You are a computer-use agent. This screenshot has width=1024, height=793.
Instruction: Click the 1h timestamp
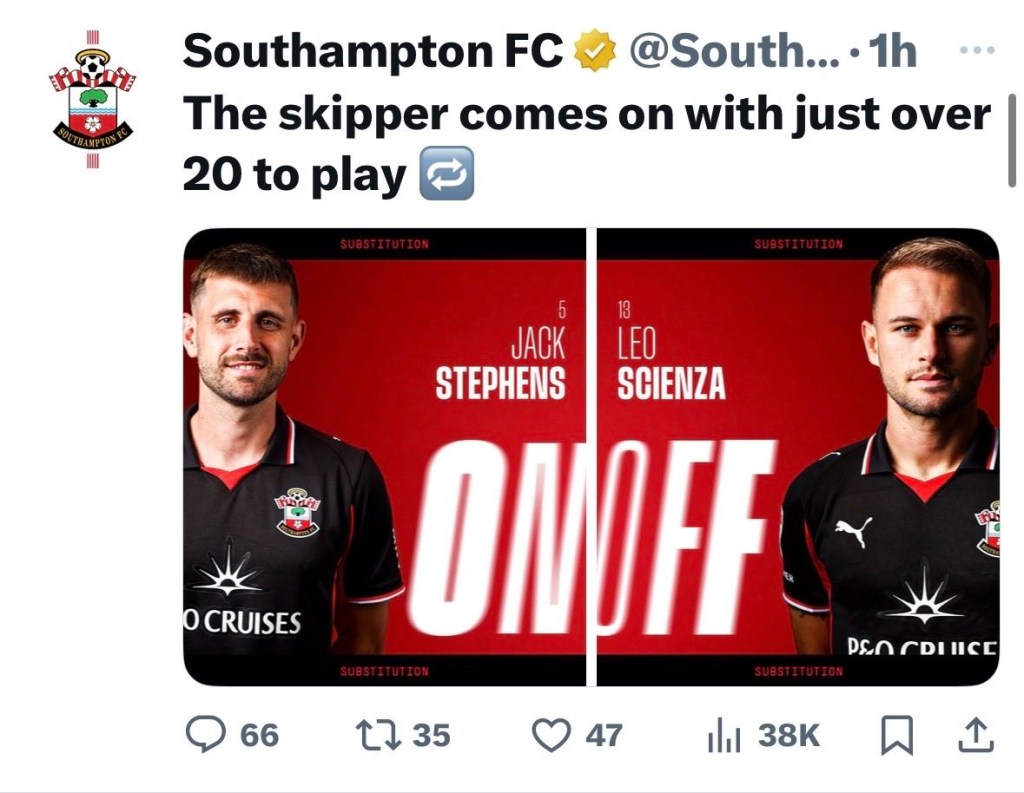(x=893, y=52)
